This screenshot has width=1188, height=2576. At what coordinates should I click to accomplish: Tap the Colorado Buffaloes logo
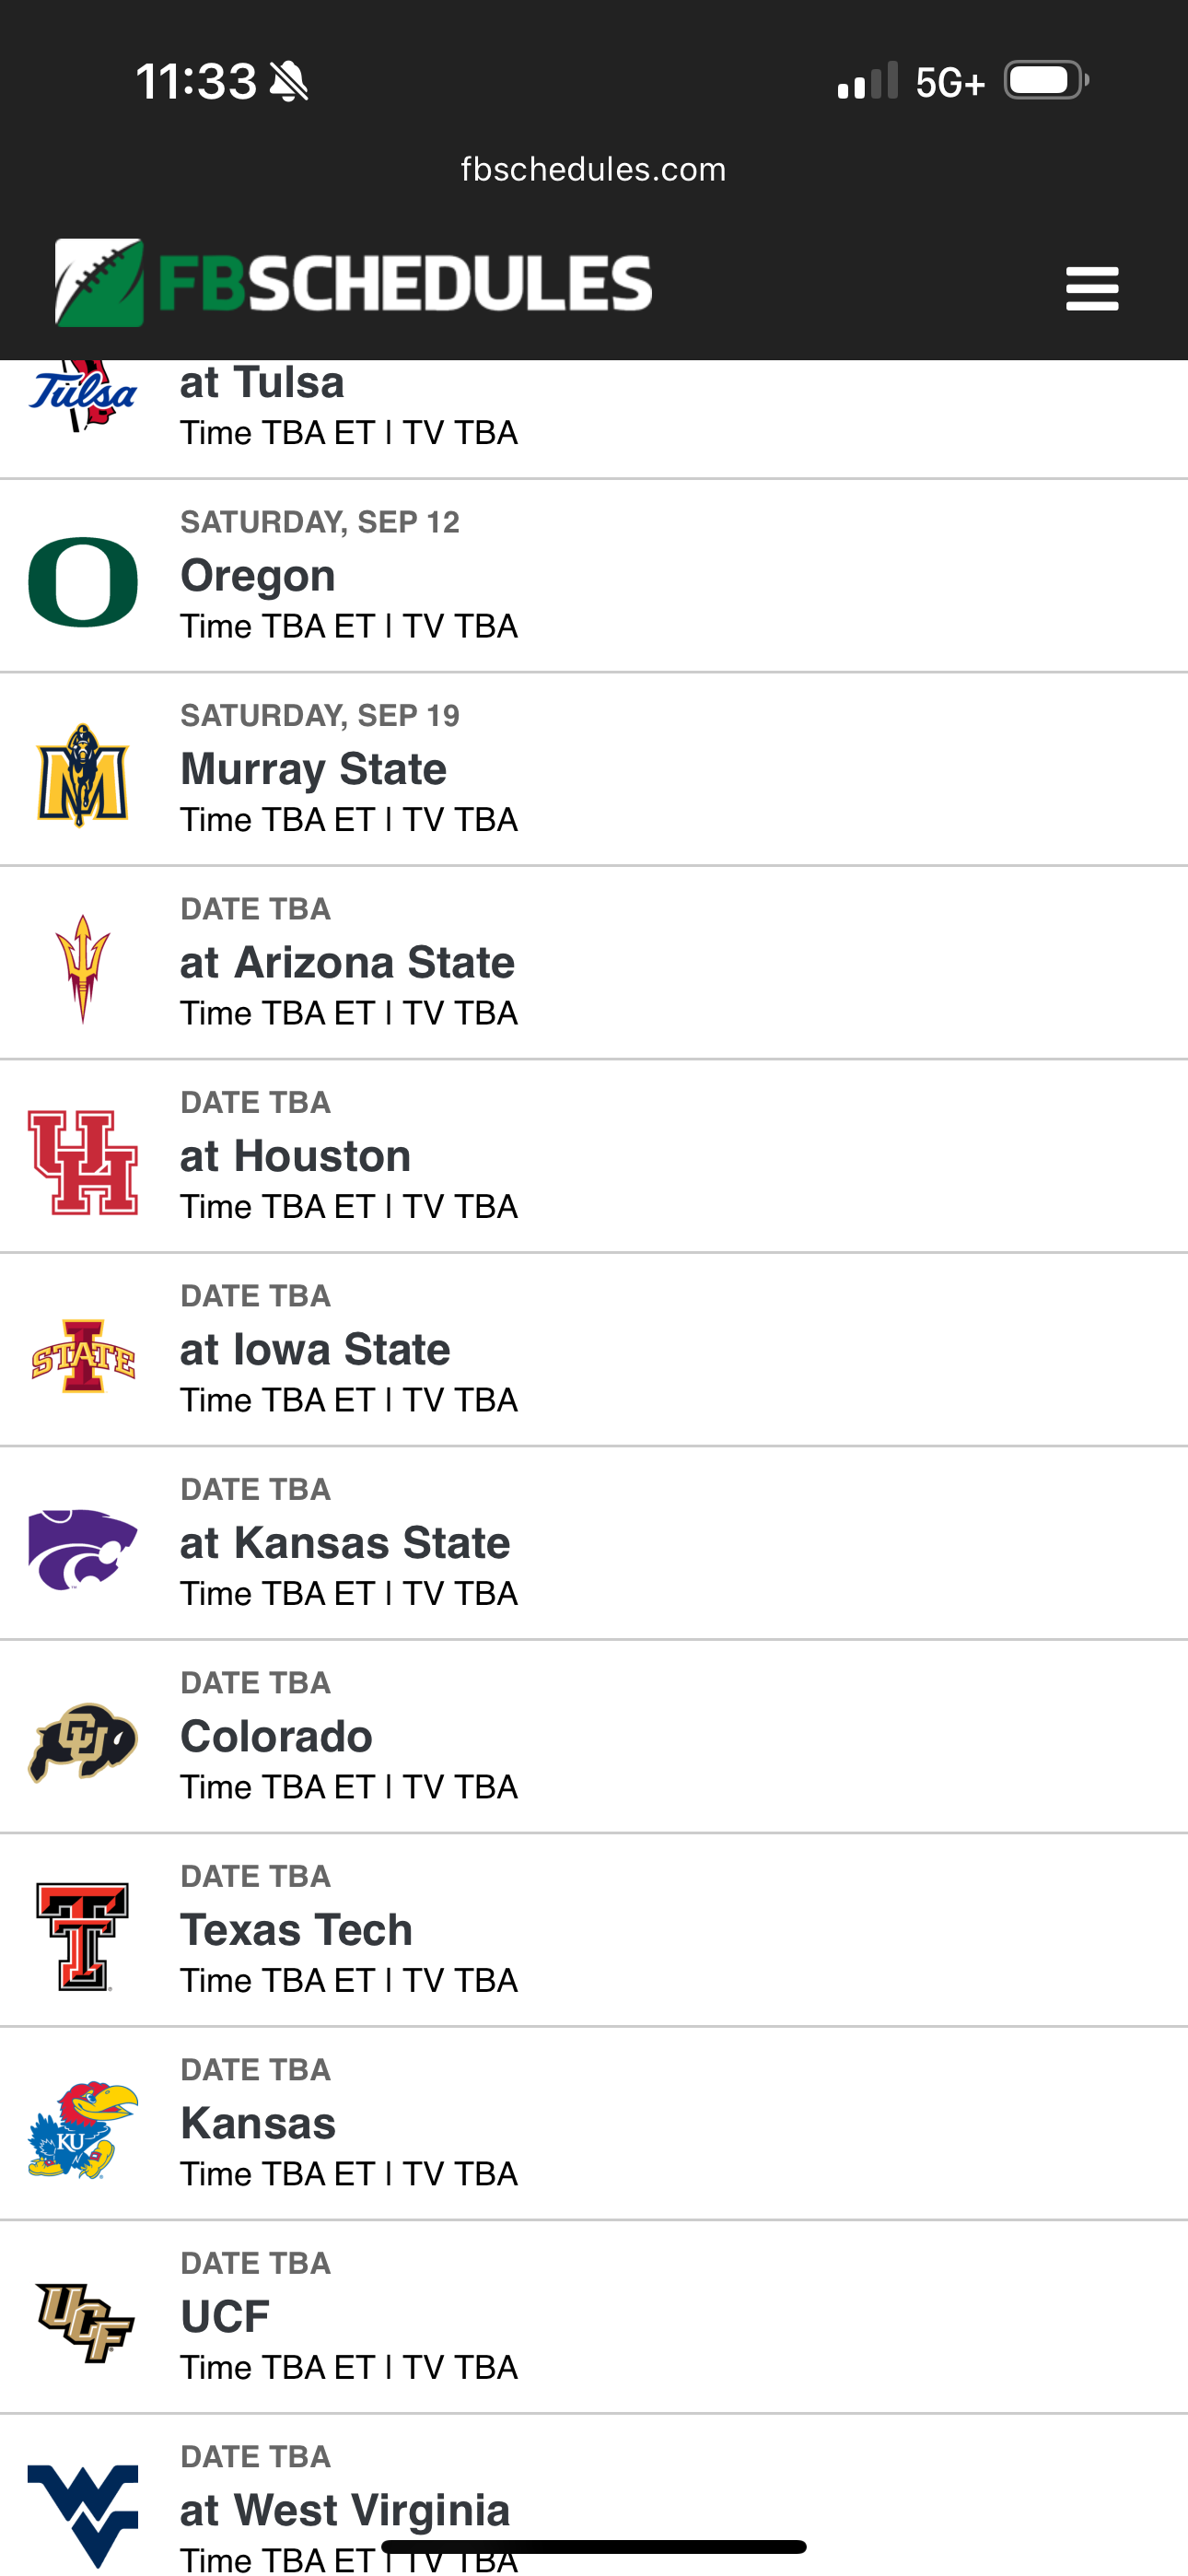83,1742
